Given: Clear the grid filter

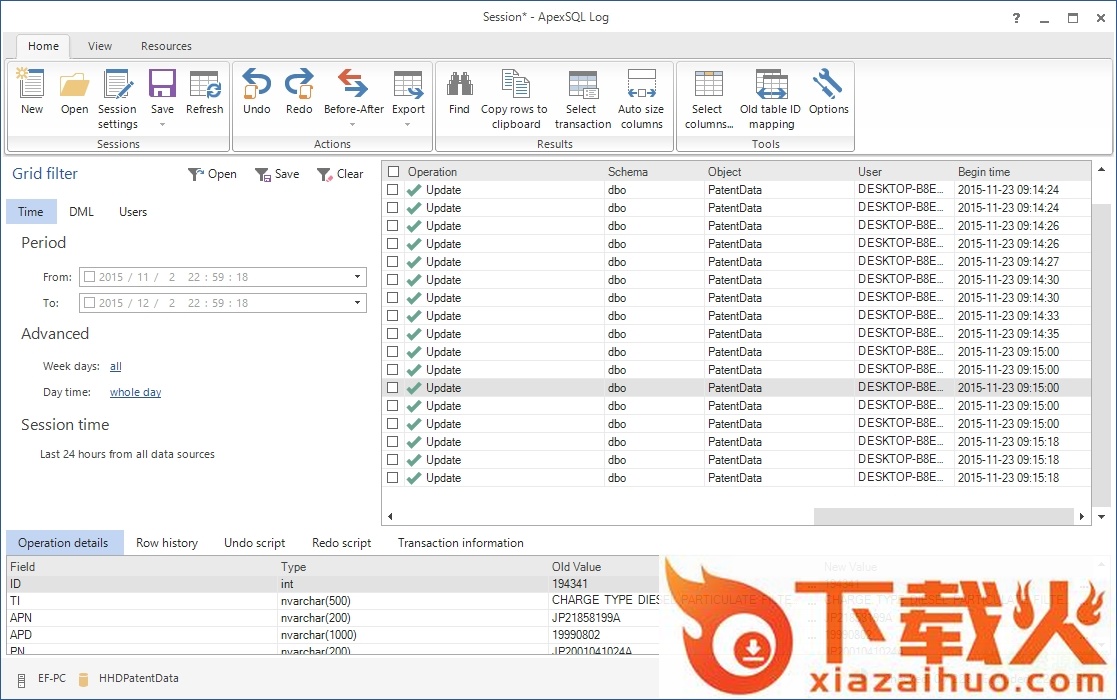Looking at the screenshot, I should (x=340, y=174).
